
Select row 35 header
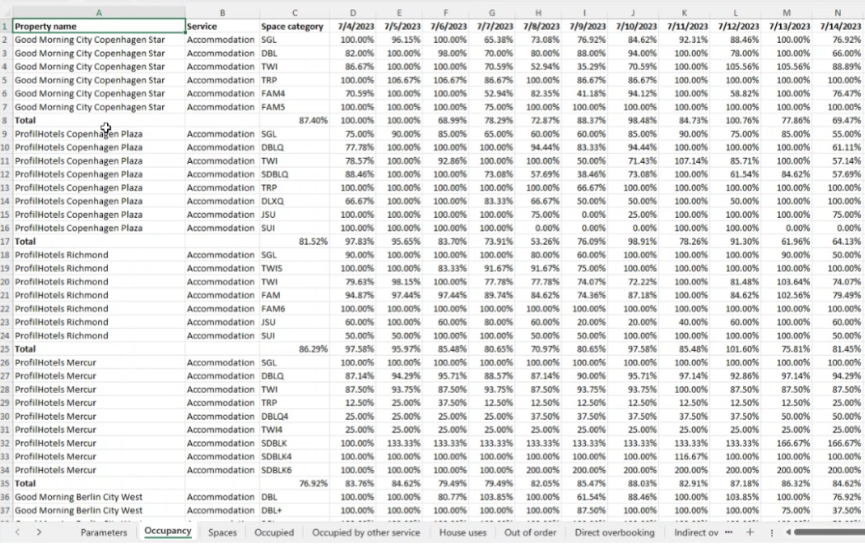click(6, 483)
